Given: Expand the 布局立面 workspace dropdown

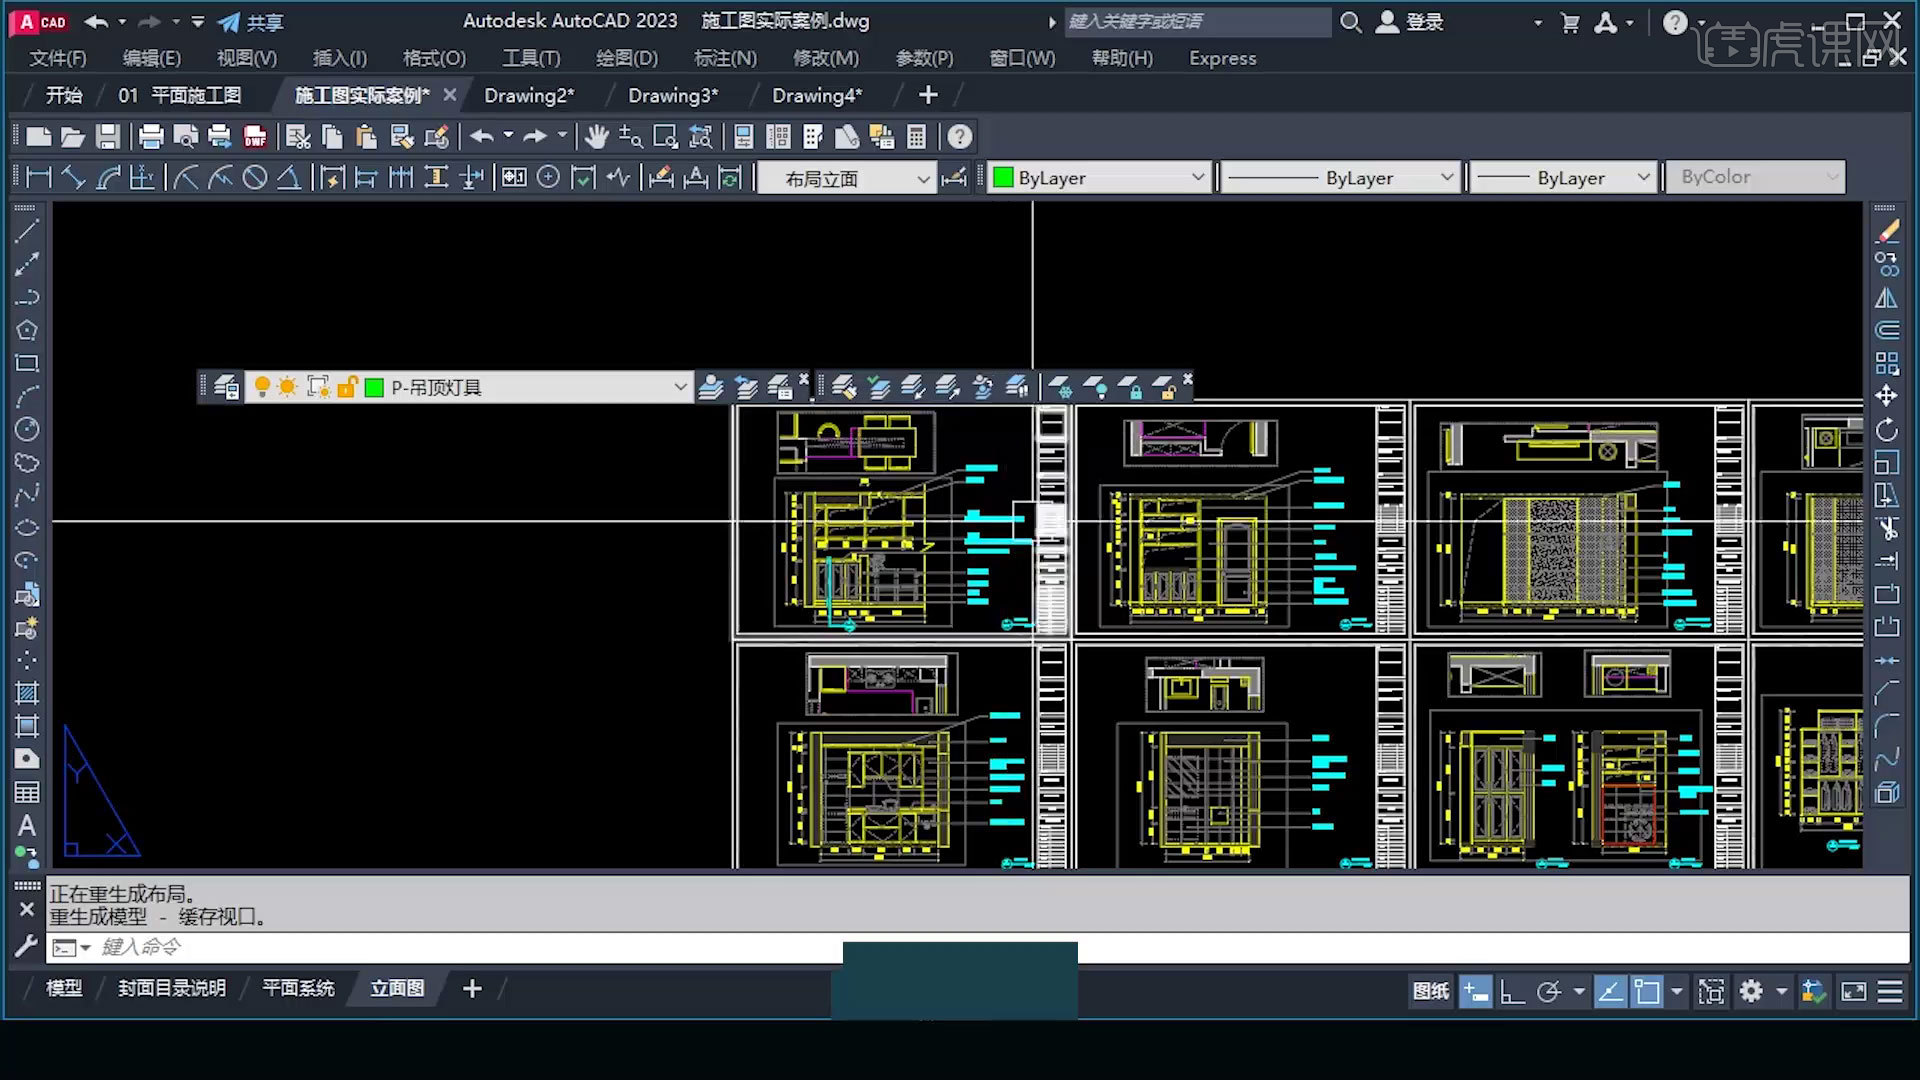Looking at the screenshot, I should coord(923,177).
